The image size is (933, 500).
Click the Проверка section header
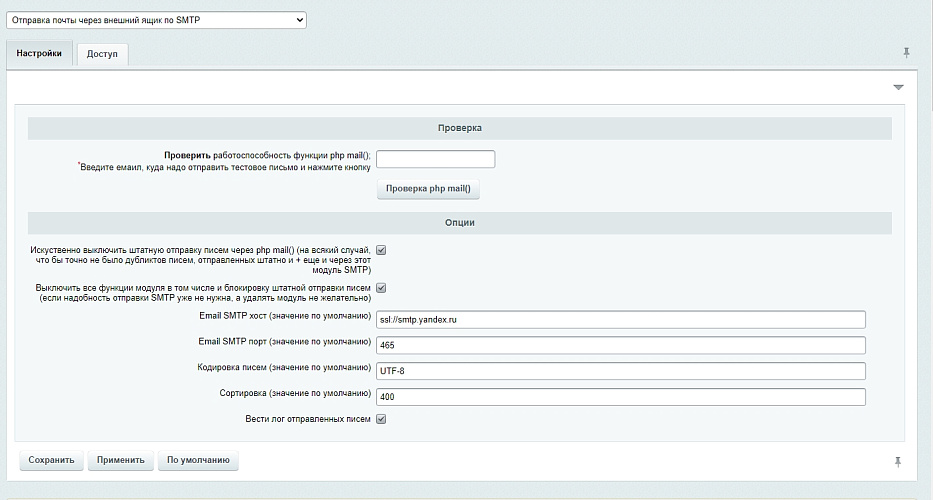point(459,129)
